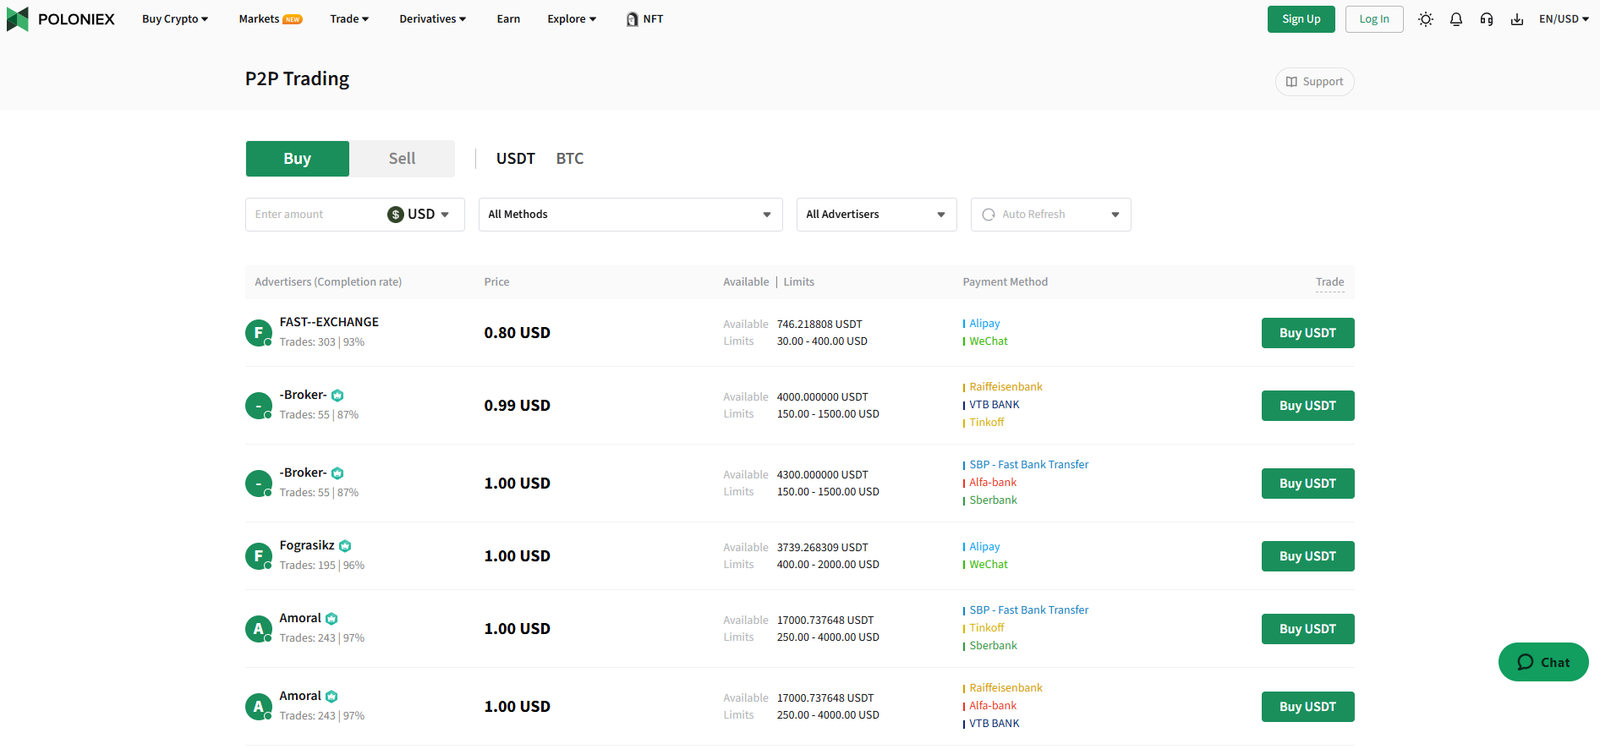This screenshot has width=1600, height=748.
Task: Click the Advertisers (Completion rate) header
Action: tap(328, 282)
